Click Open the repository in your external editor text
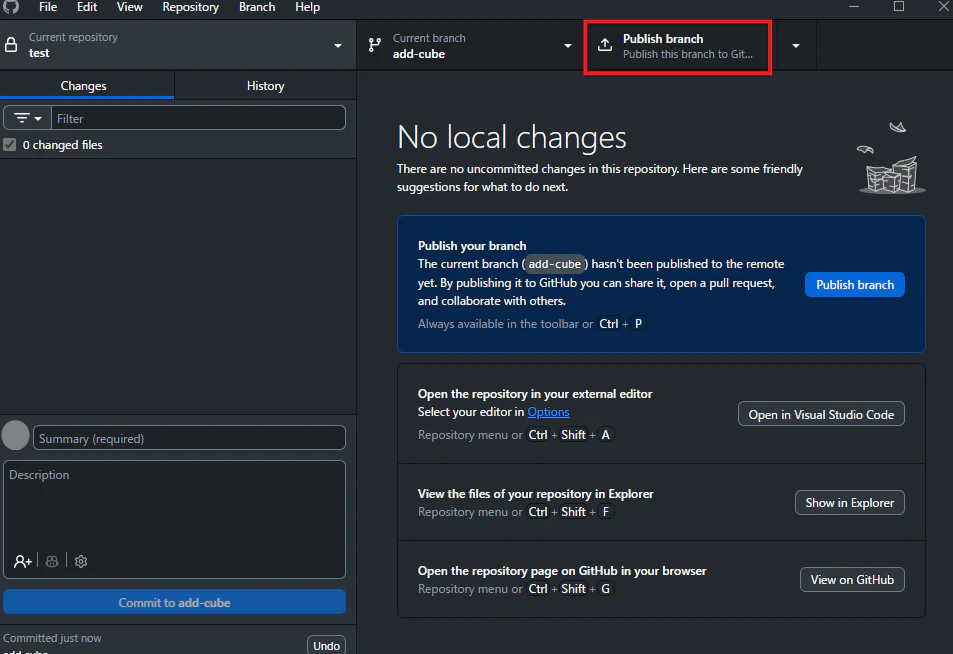Image resolution: width=953 pixels, height=654 pixels. coord(535,394)
